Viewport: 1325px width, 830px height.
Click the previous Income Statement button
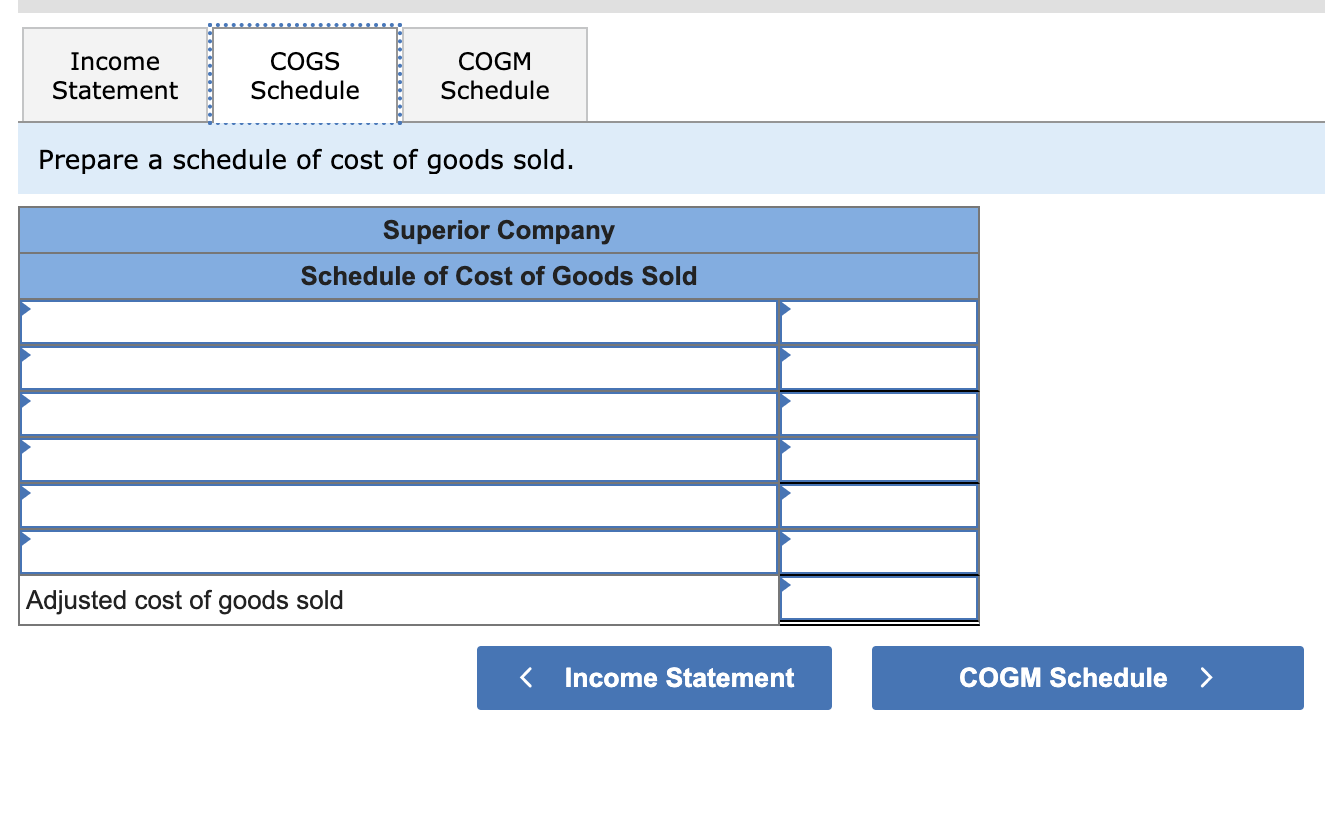[x=654, y=678]
